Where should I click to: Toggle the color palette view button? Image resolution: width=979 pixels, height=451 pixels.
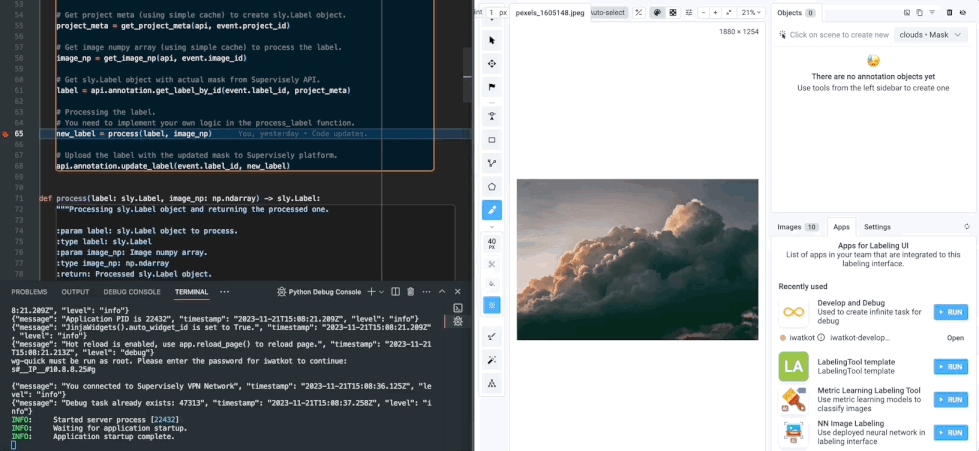[657, 12]
